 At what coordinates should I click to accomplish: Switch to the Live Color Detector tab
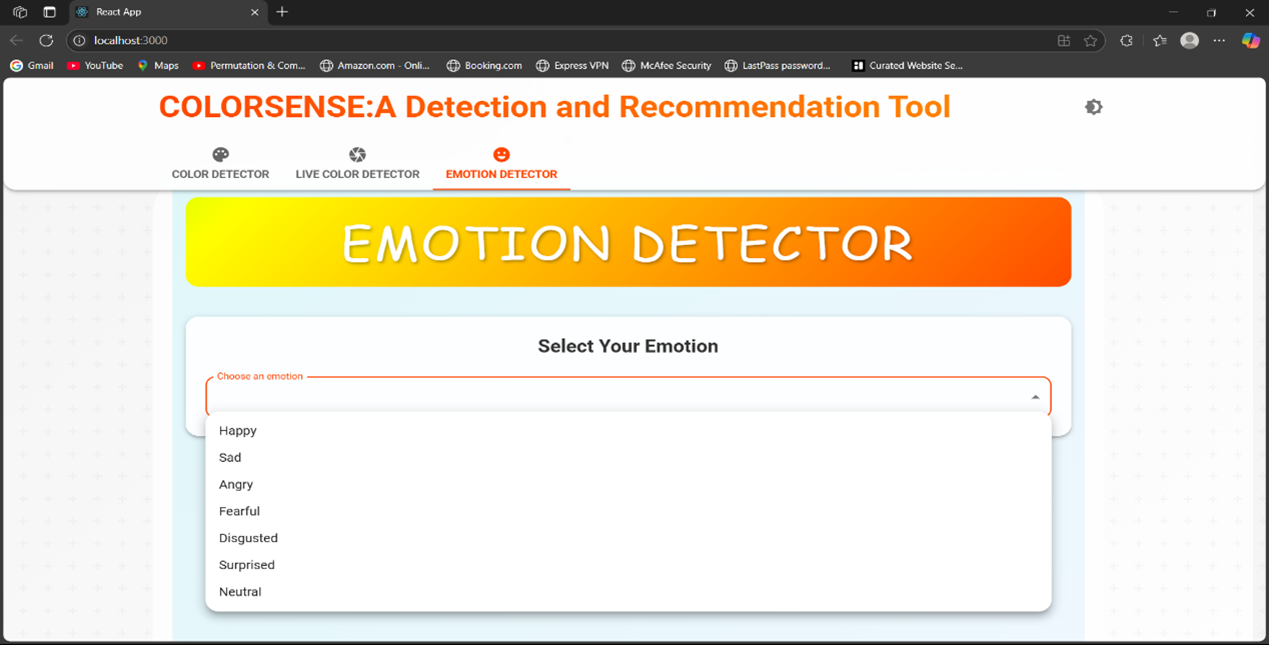point(357,174)
